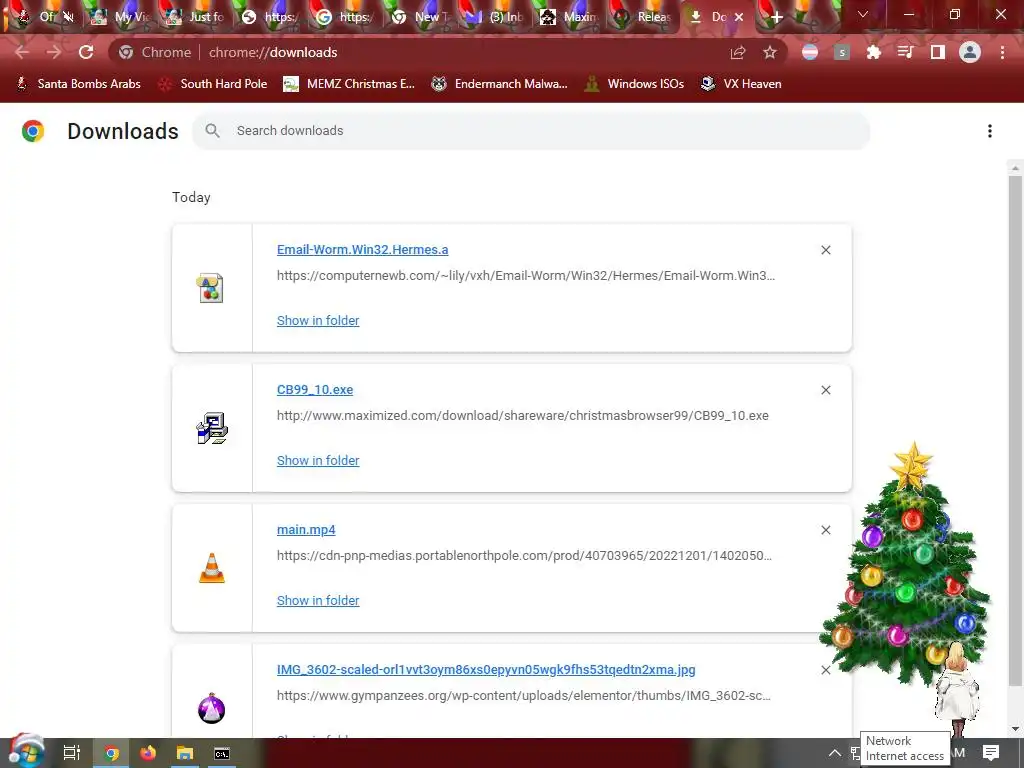
Task: Switch to the 'Releas...' tab
Action: (x=644, y=17)
